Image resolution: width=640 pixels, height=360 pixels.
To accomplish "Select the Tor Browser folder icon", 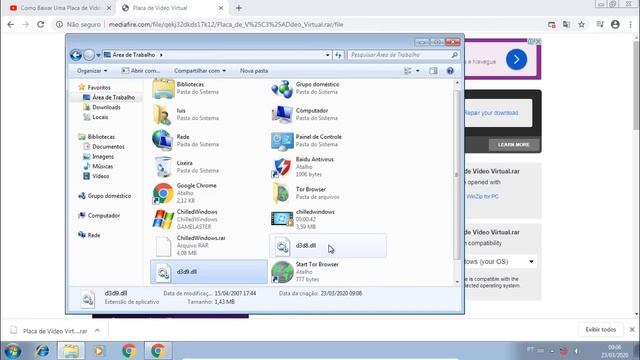I will (x=282, y=193).
